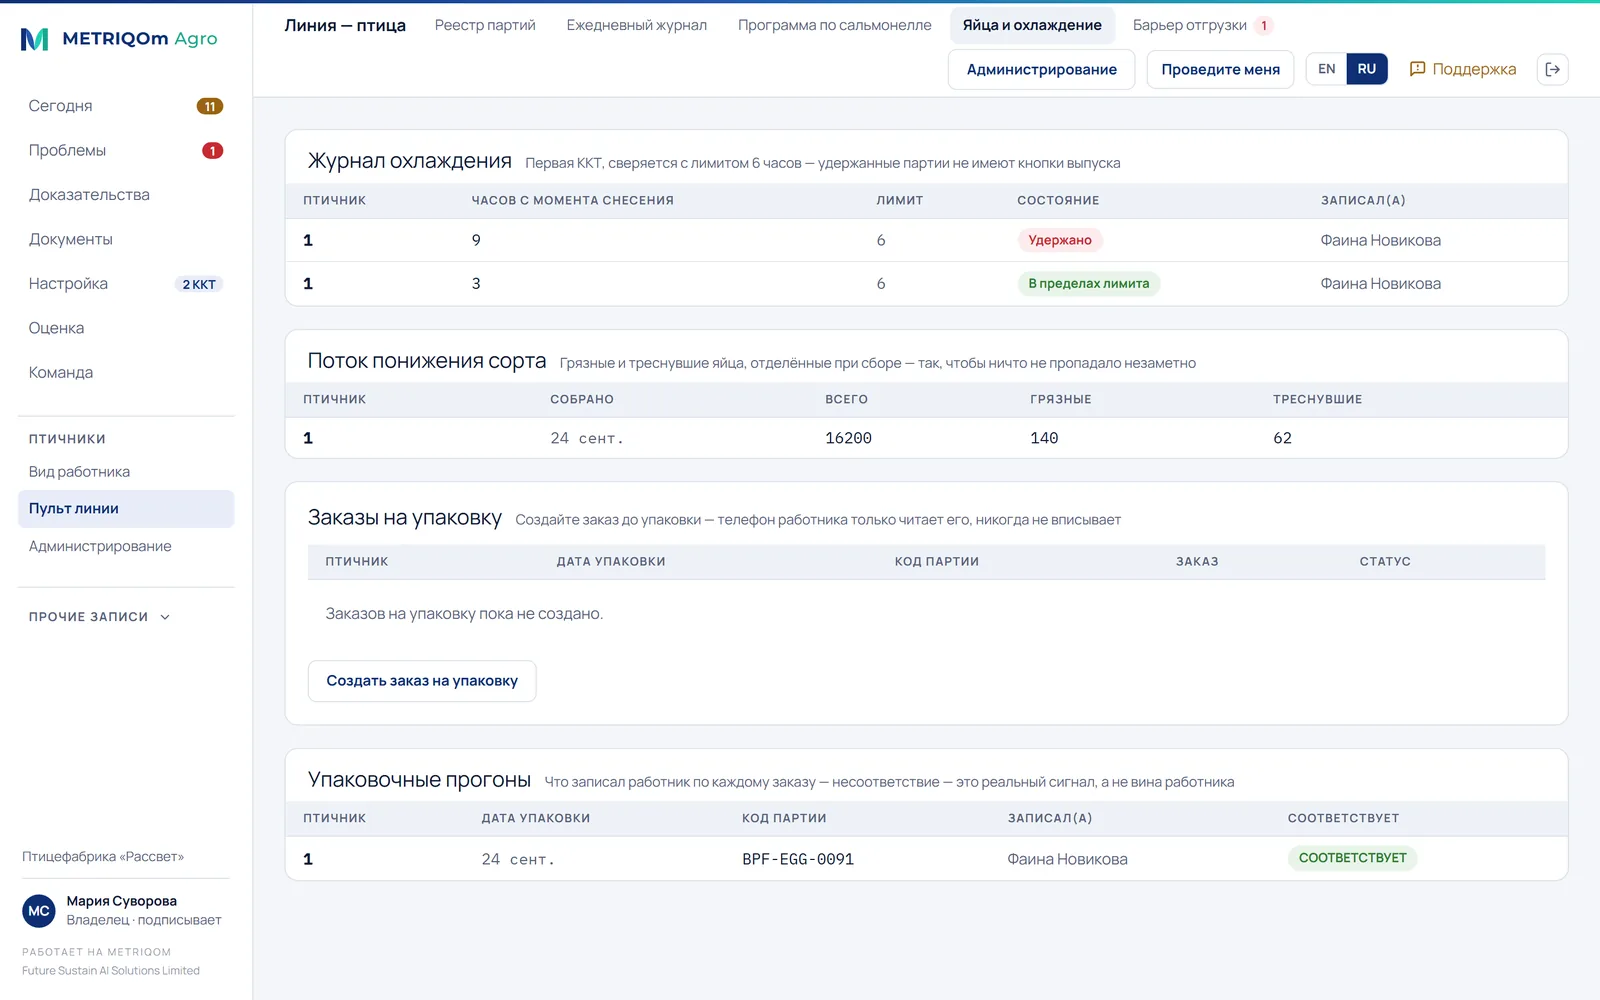Image resolution: width=1600 pixels, height=1000 pixels.
Task: Open Команда in sidebar
Action: coord(126,372)
